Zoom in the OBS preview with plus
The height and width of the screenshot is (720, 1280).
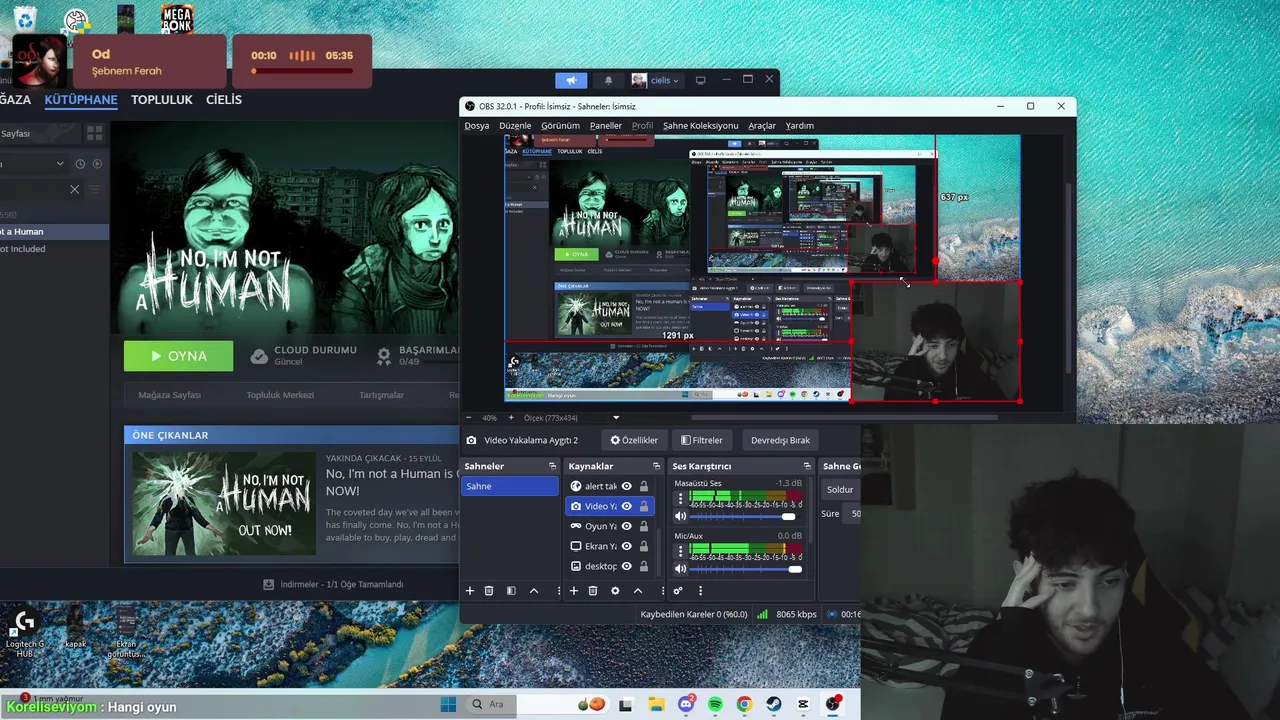511,418
